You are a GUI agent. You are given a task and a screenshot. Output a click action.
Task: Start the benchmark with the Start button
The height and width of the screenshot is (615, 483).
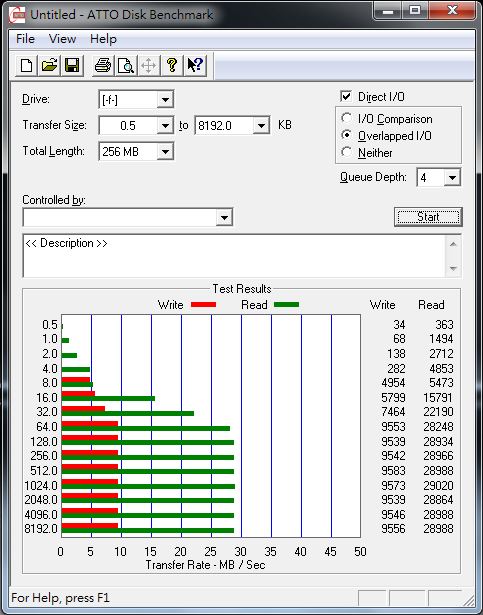(x=428, y=217)
